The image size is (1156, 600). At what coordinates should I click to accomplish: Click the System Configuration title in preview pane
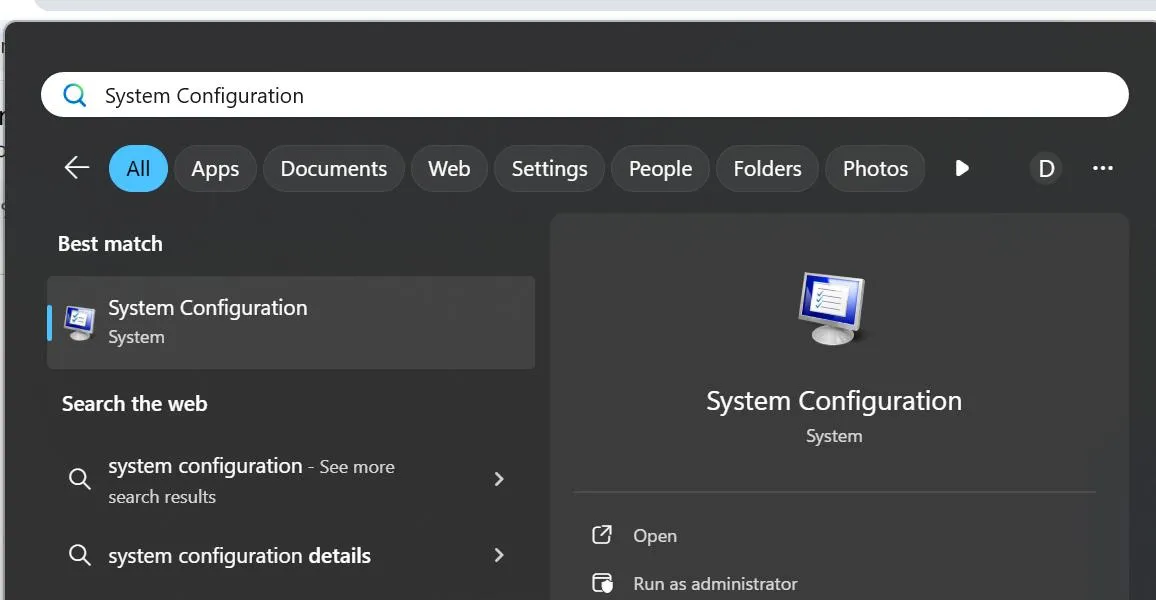pyautogui.click(x=834, y=401)
